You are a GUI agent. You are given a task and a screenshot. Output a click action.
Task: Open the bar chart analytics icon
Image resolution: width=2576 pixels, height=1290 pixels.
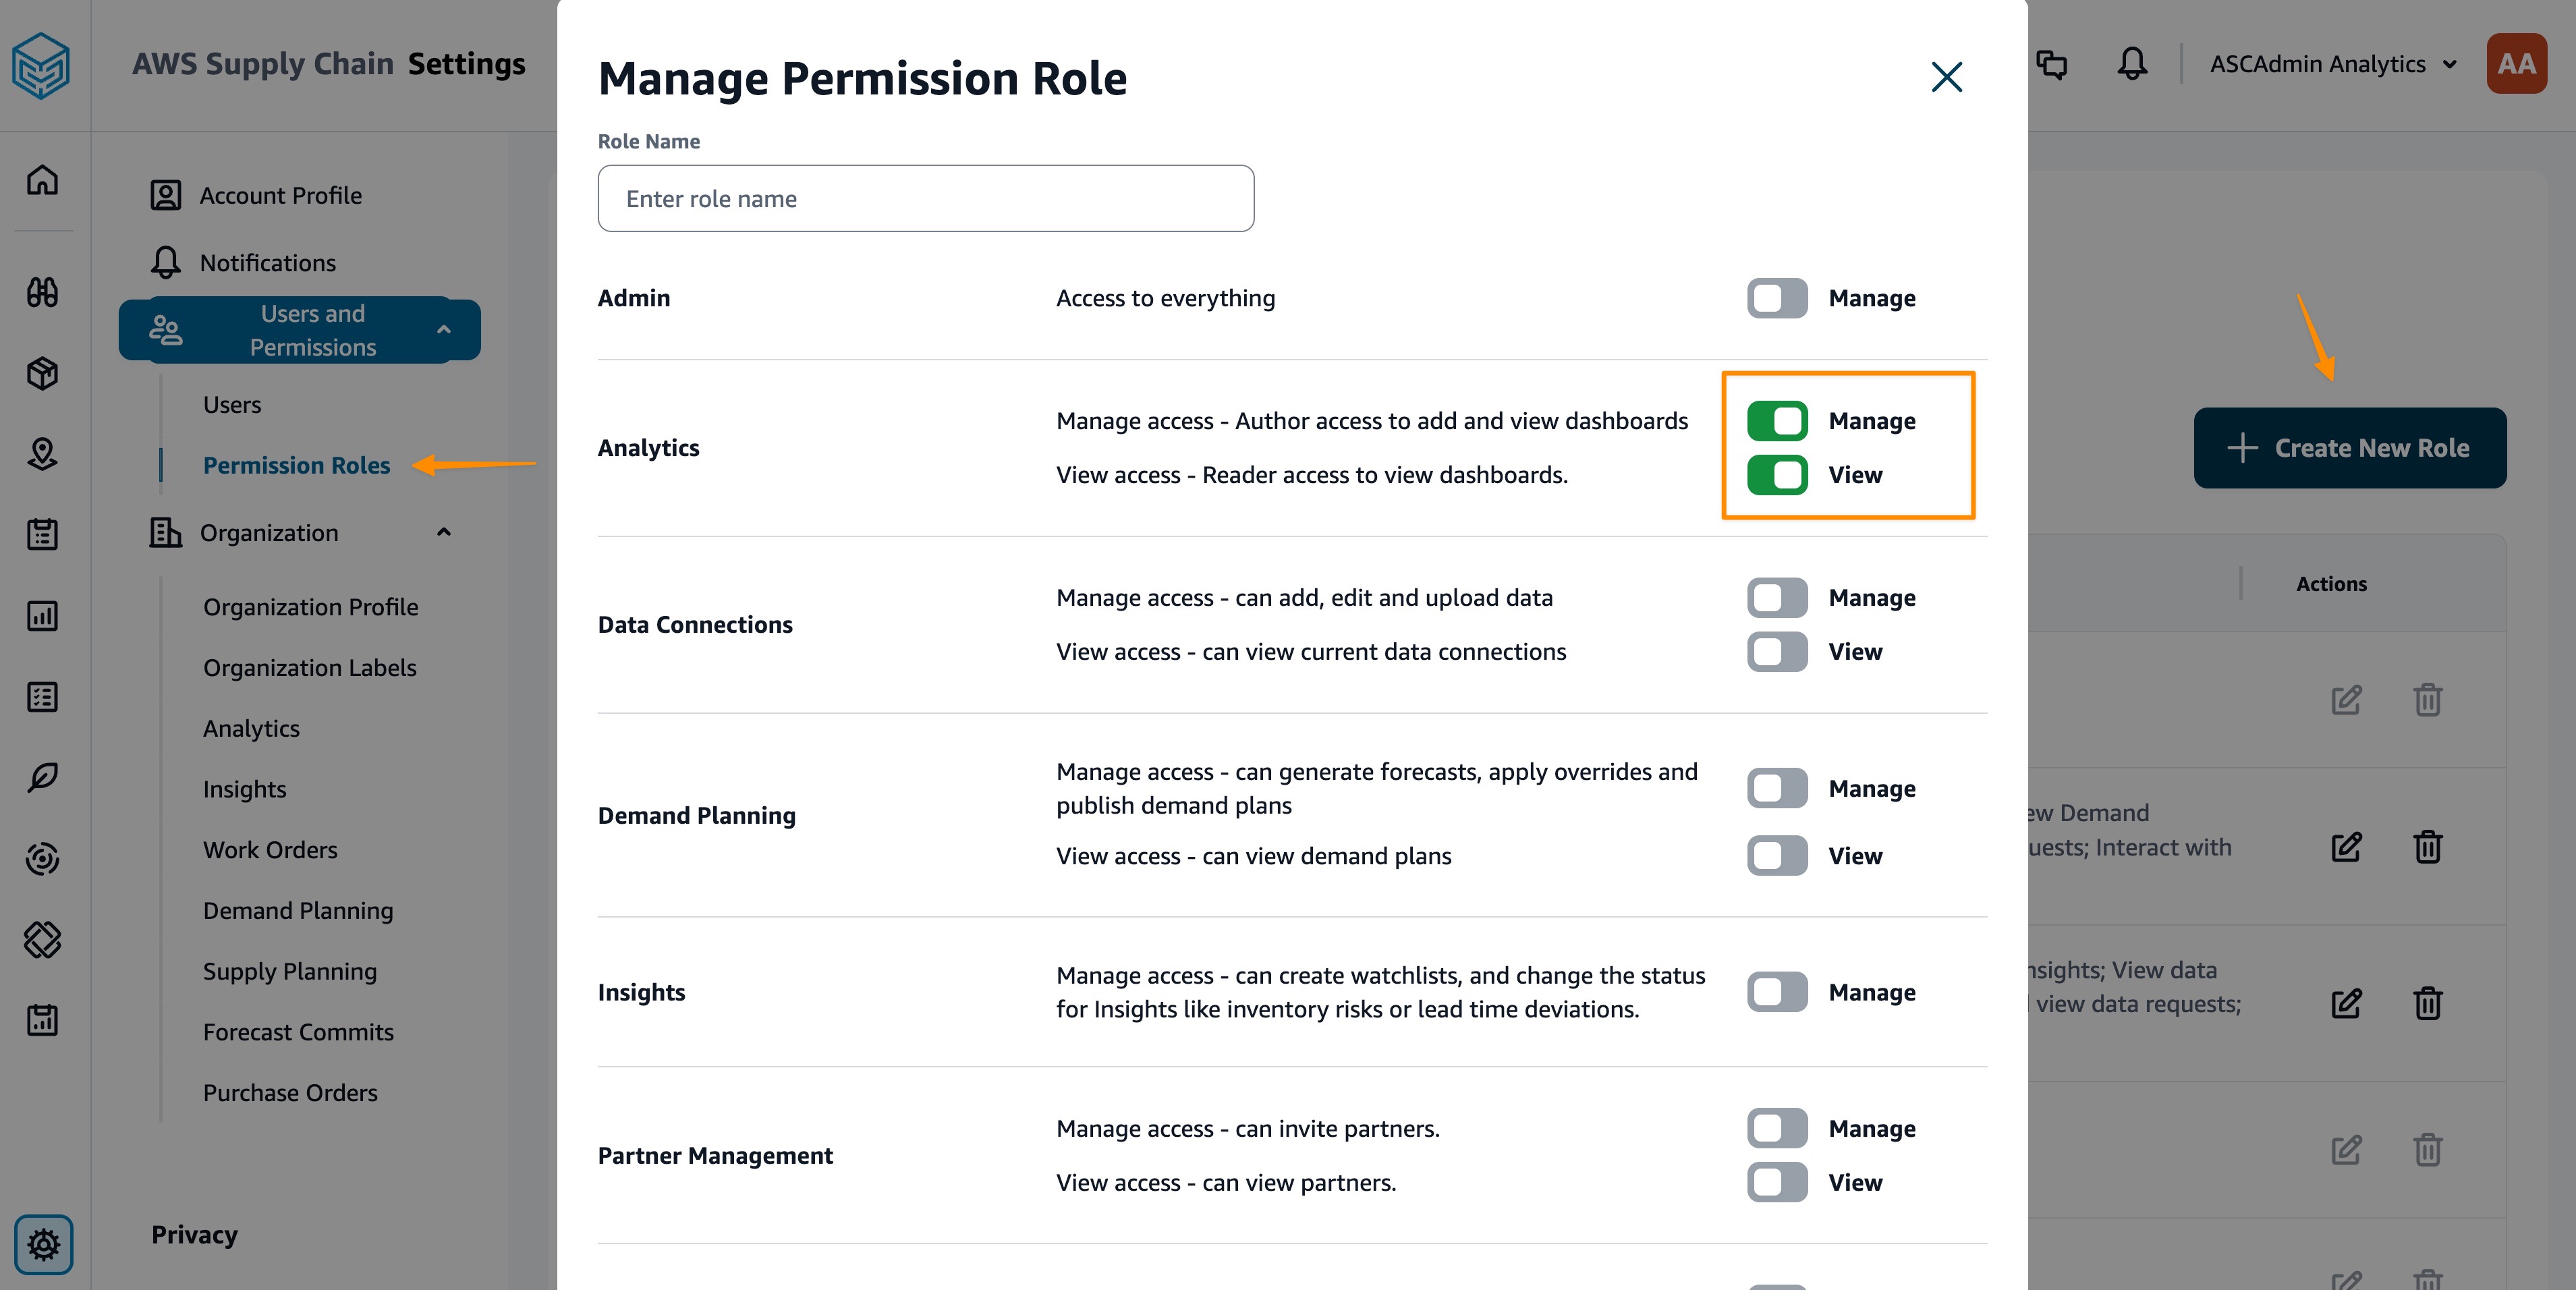42,615
